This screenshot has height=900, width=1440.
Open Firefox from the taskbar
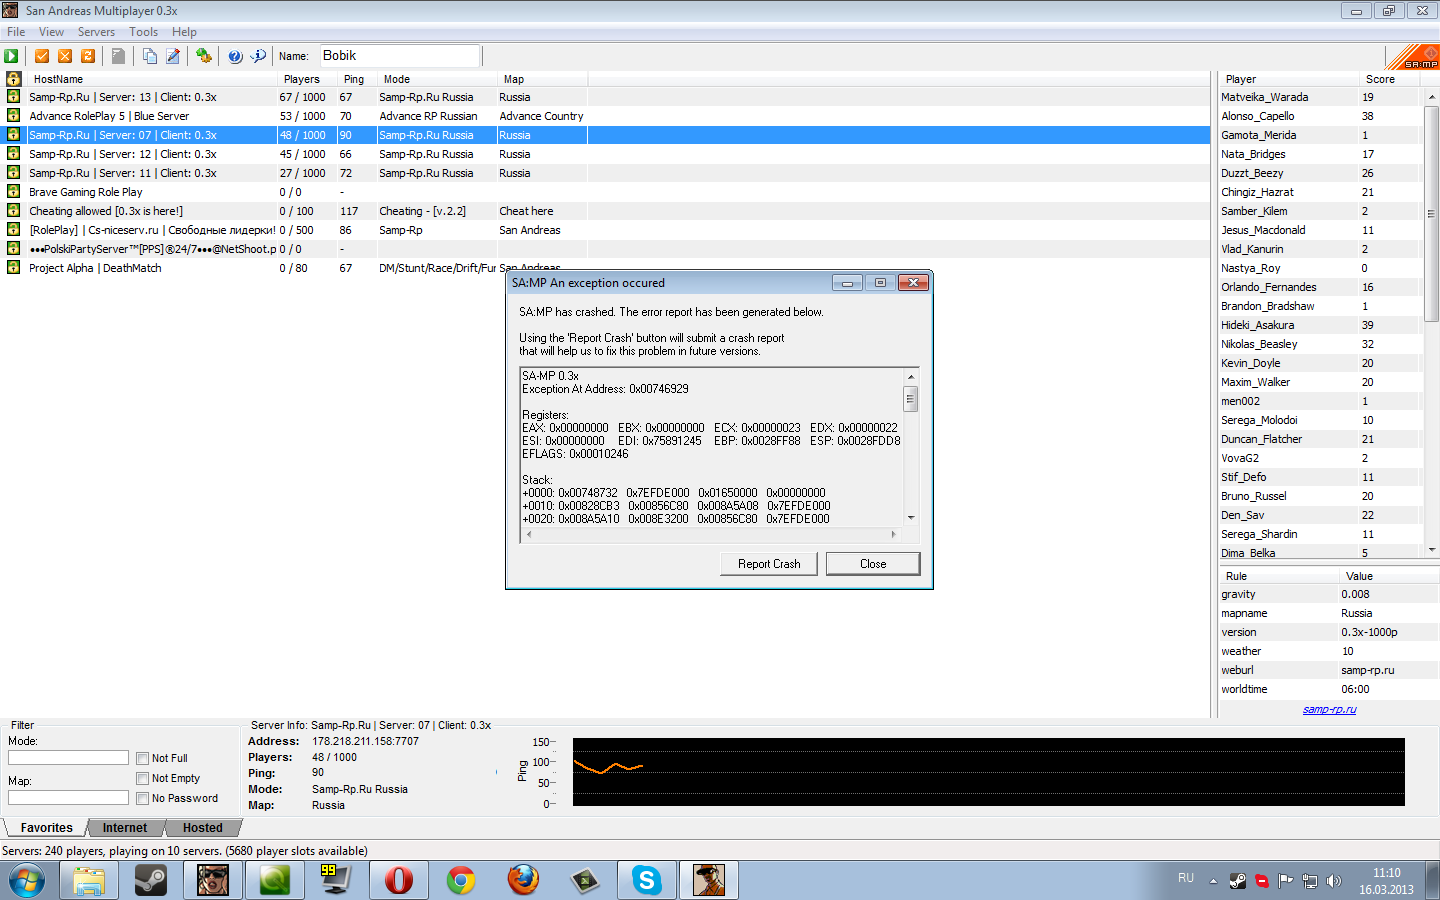(x=523, y=880)
